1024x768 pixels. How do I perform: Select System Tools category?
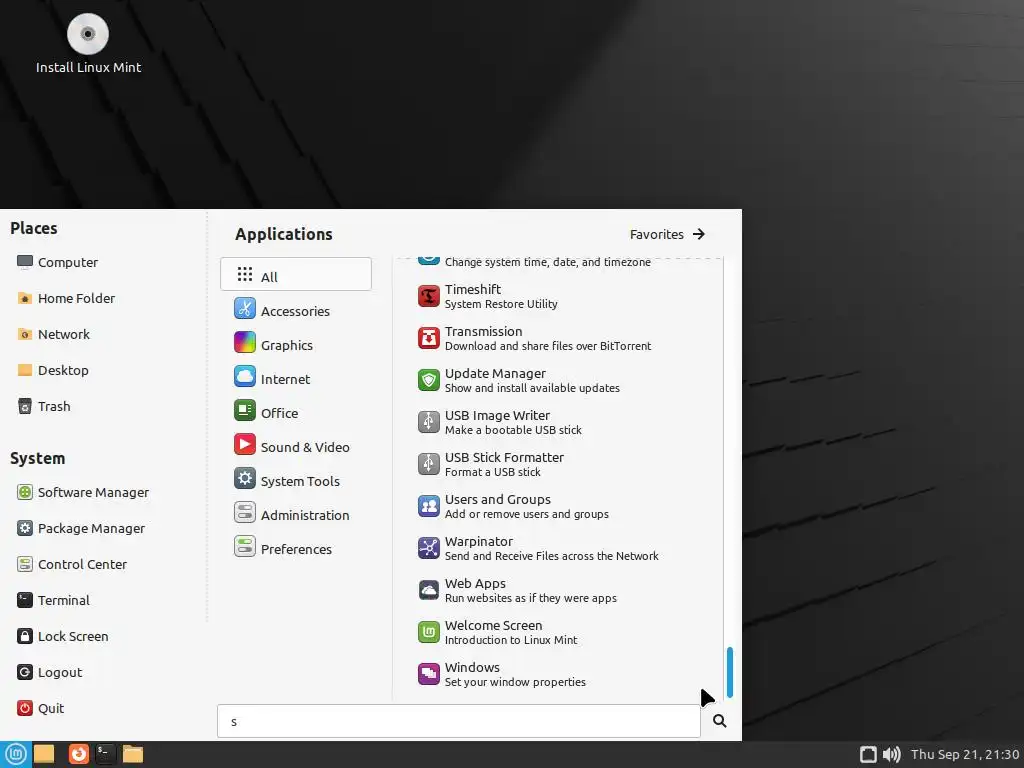click(296, 479)
